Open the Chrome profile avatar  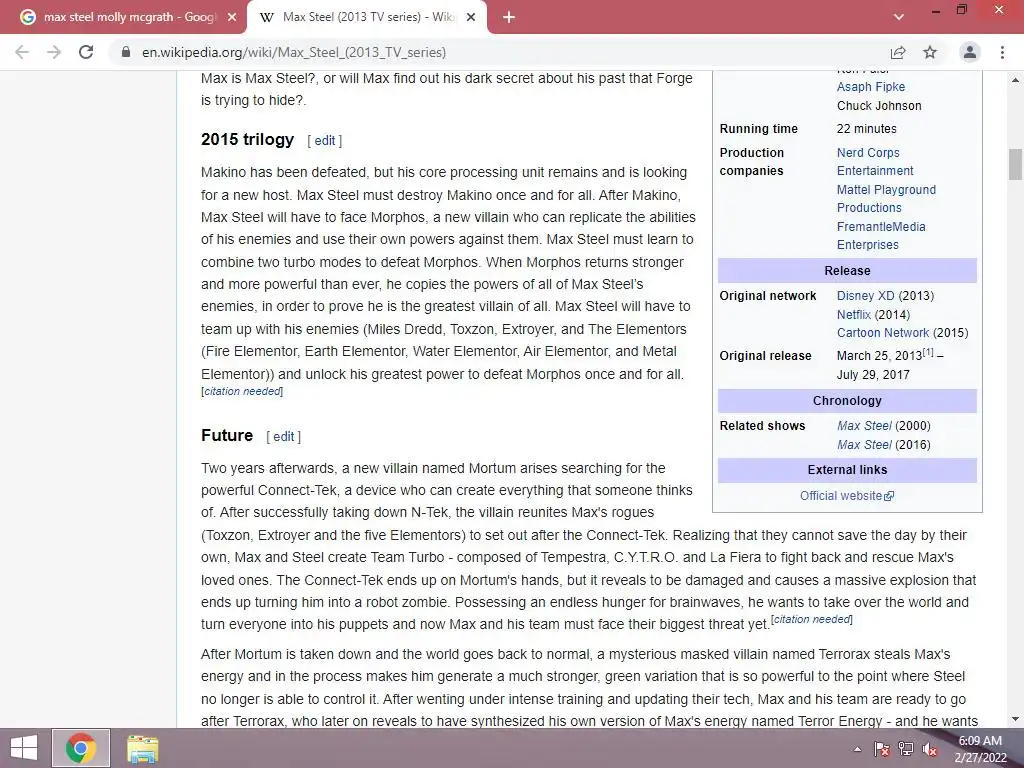coord(970,52)
